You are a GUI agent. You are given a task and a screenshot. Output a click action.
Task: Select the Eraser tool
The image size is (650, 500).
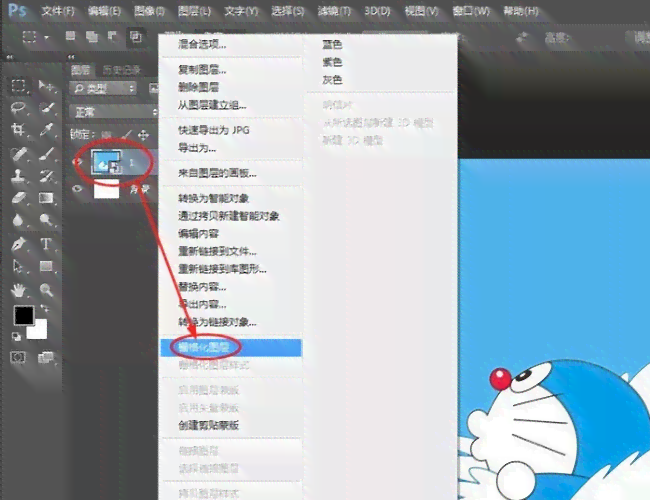point(18,198)
